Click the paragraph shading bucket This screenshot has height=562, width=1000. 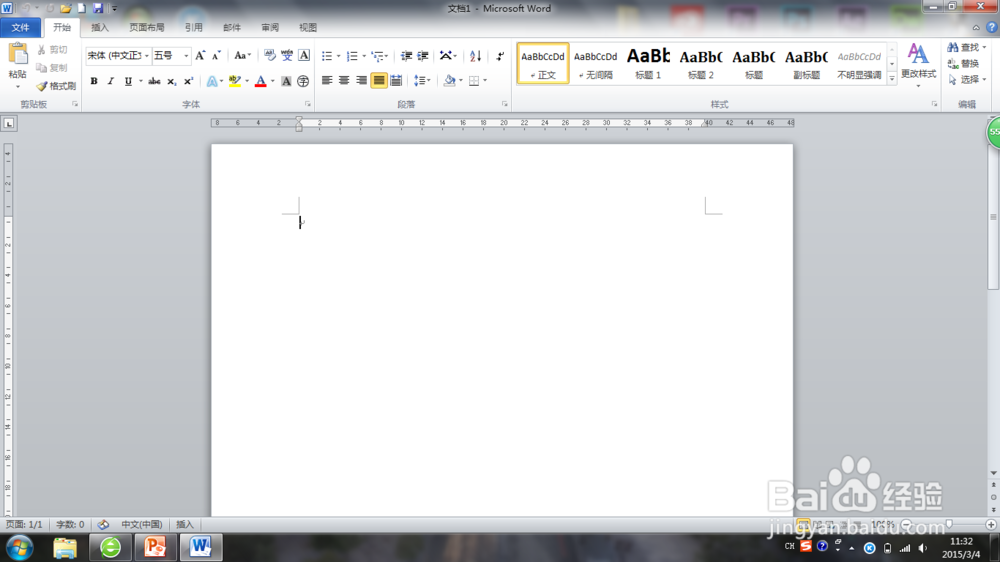click(x=450, y=81)
